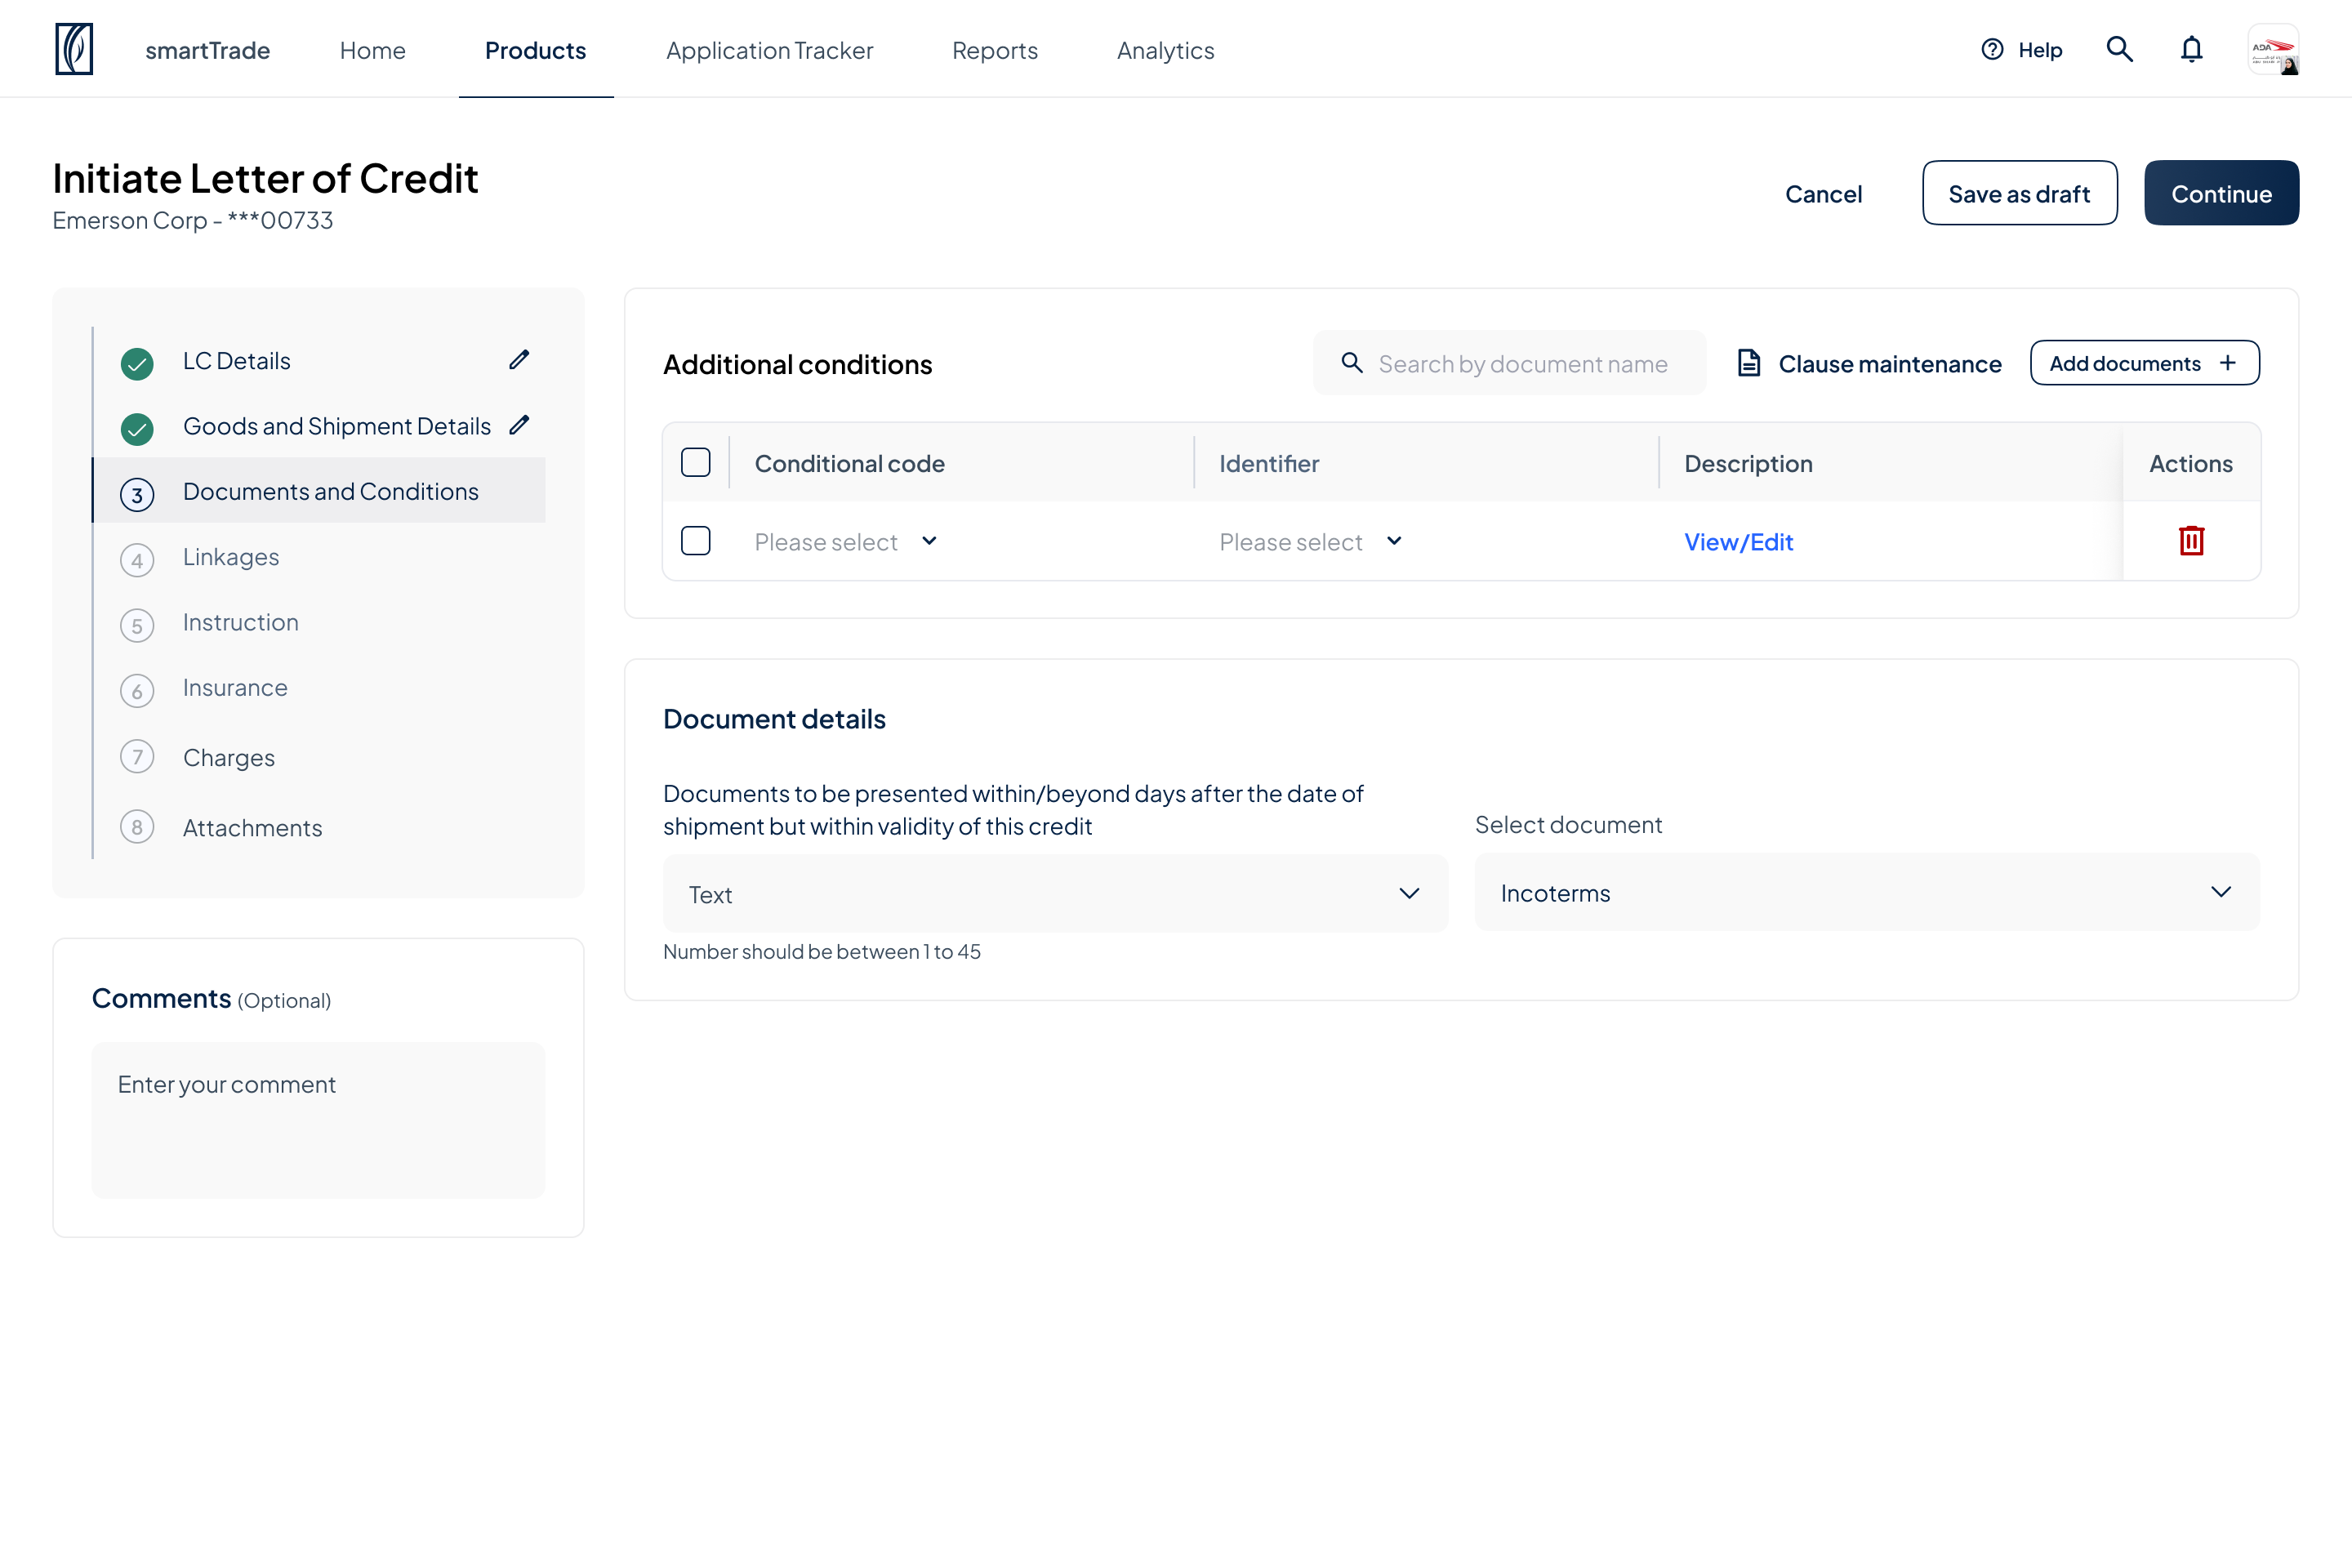Click the smartTrade brand name

pyautogui.click(x=208, y=50)
